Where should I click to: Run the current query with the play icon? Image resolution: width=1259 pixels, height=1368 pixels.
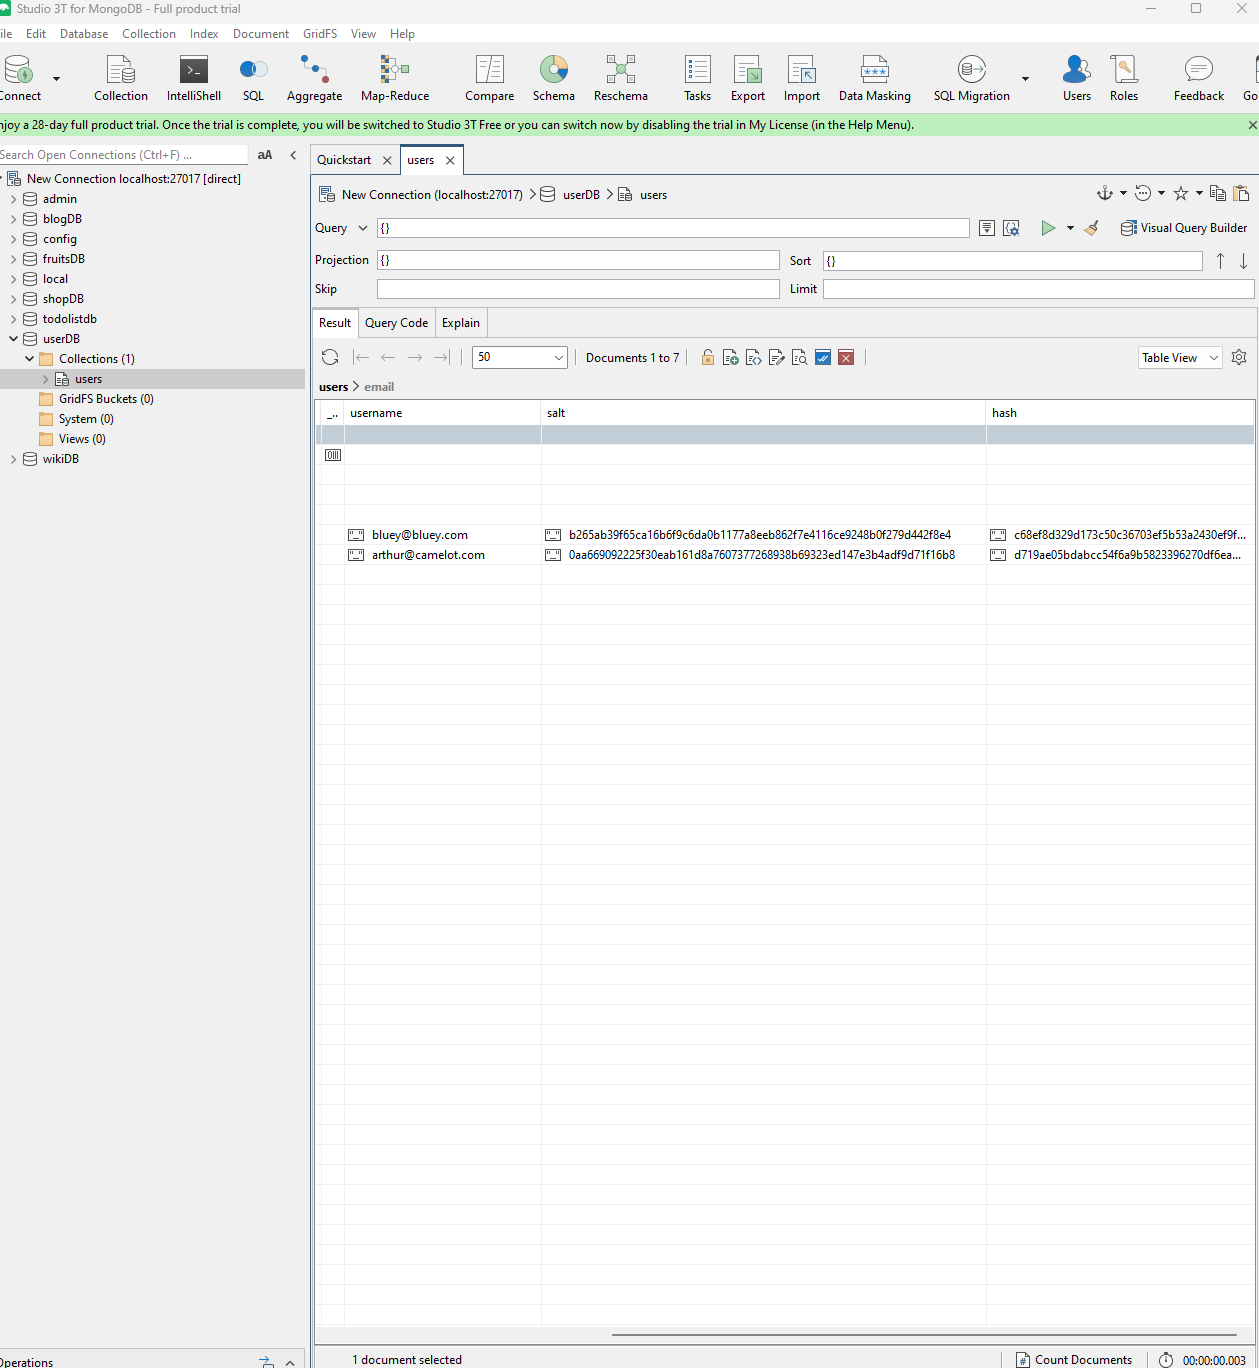coord(1048,228)
